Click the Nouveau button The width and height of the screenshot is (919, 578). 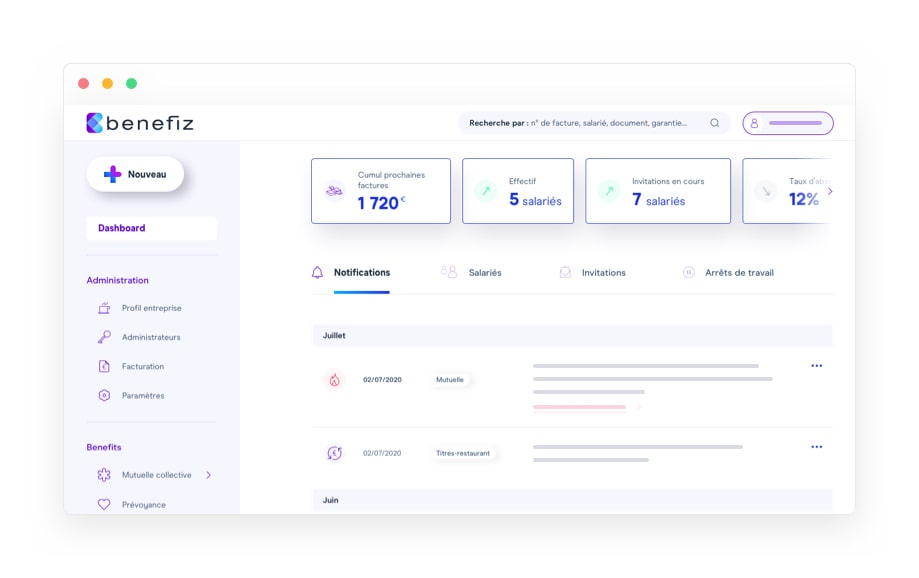(x=135, y=173)
